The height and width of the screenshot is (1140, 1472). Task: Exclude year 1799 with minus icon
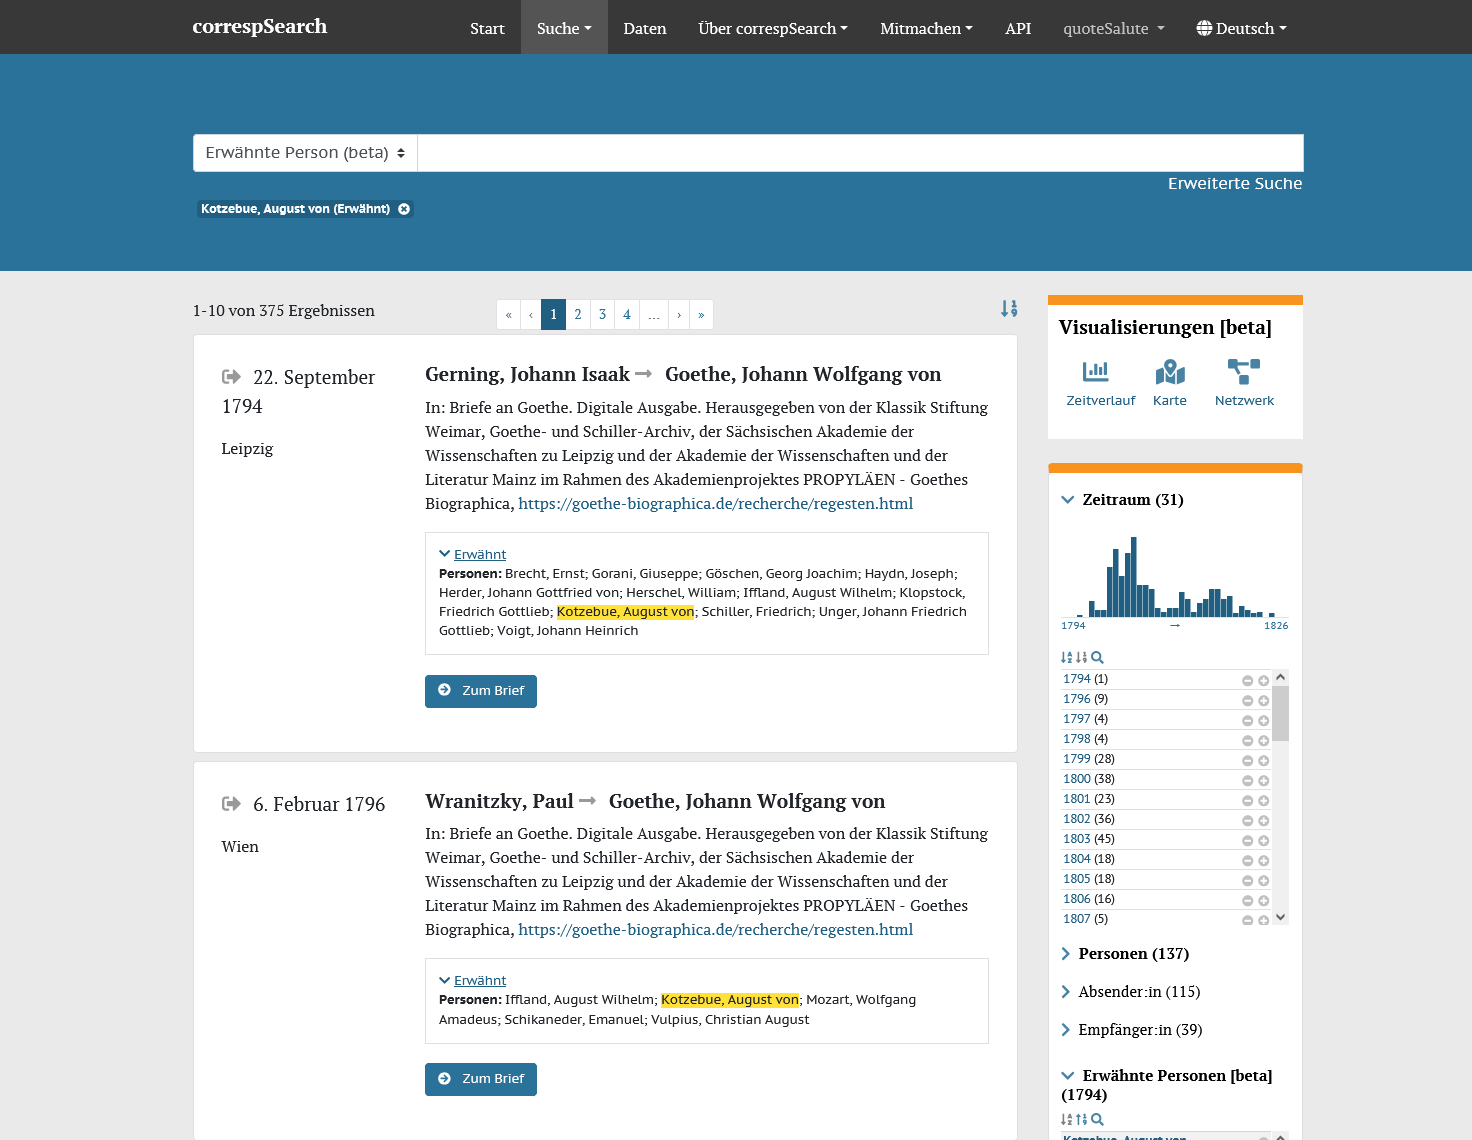(x=1247, y=760)
